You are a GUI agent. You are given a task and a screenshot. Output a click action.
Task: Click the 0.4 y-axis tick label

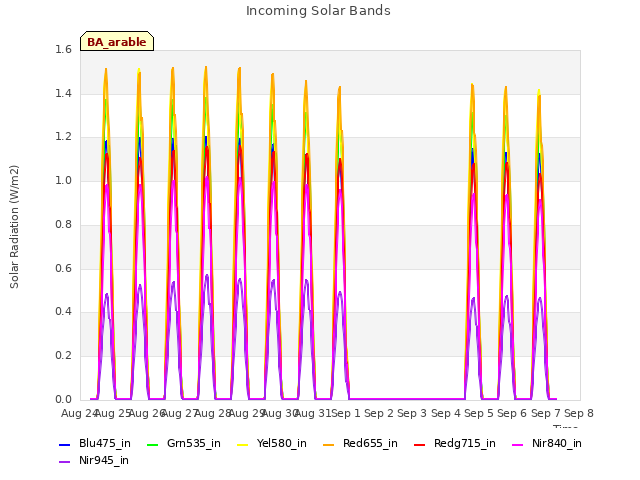(63, 311)
